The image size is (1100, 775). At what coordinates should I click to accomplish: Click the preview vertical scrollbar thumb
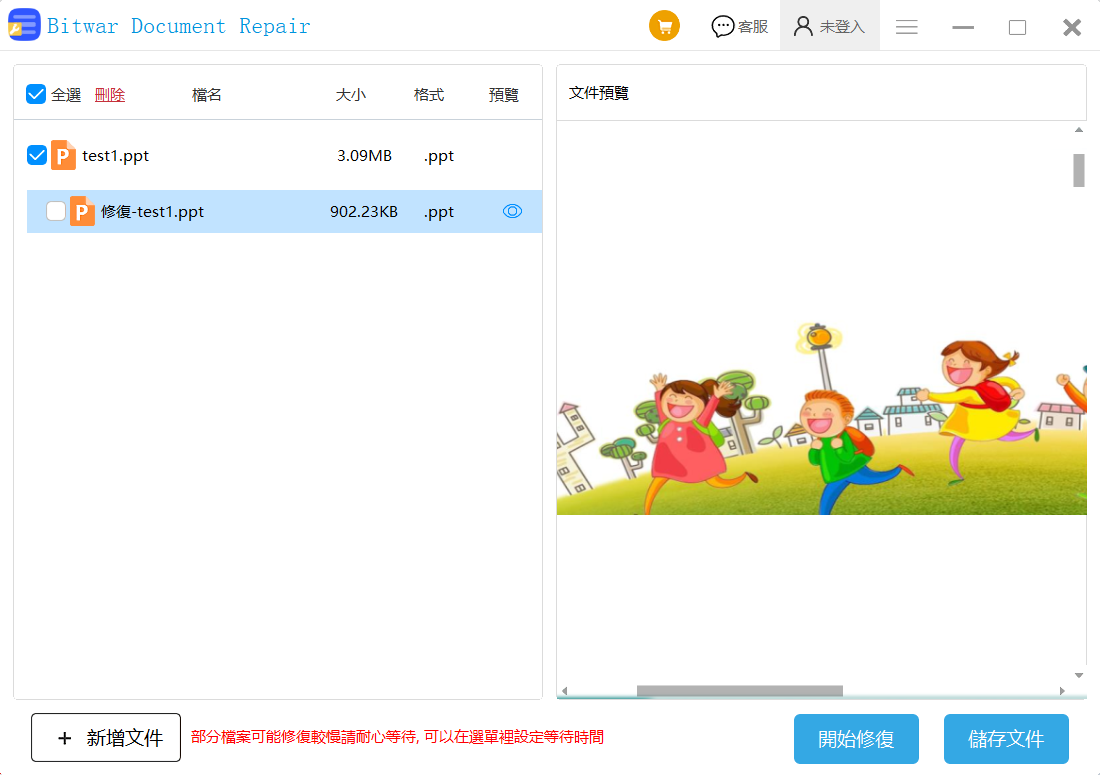(x=1079, y=170)
